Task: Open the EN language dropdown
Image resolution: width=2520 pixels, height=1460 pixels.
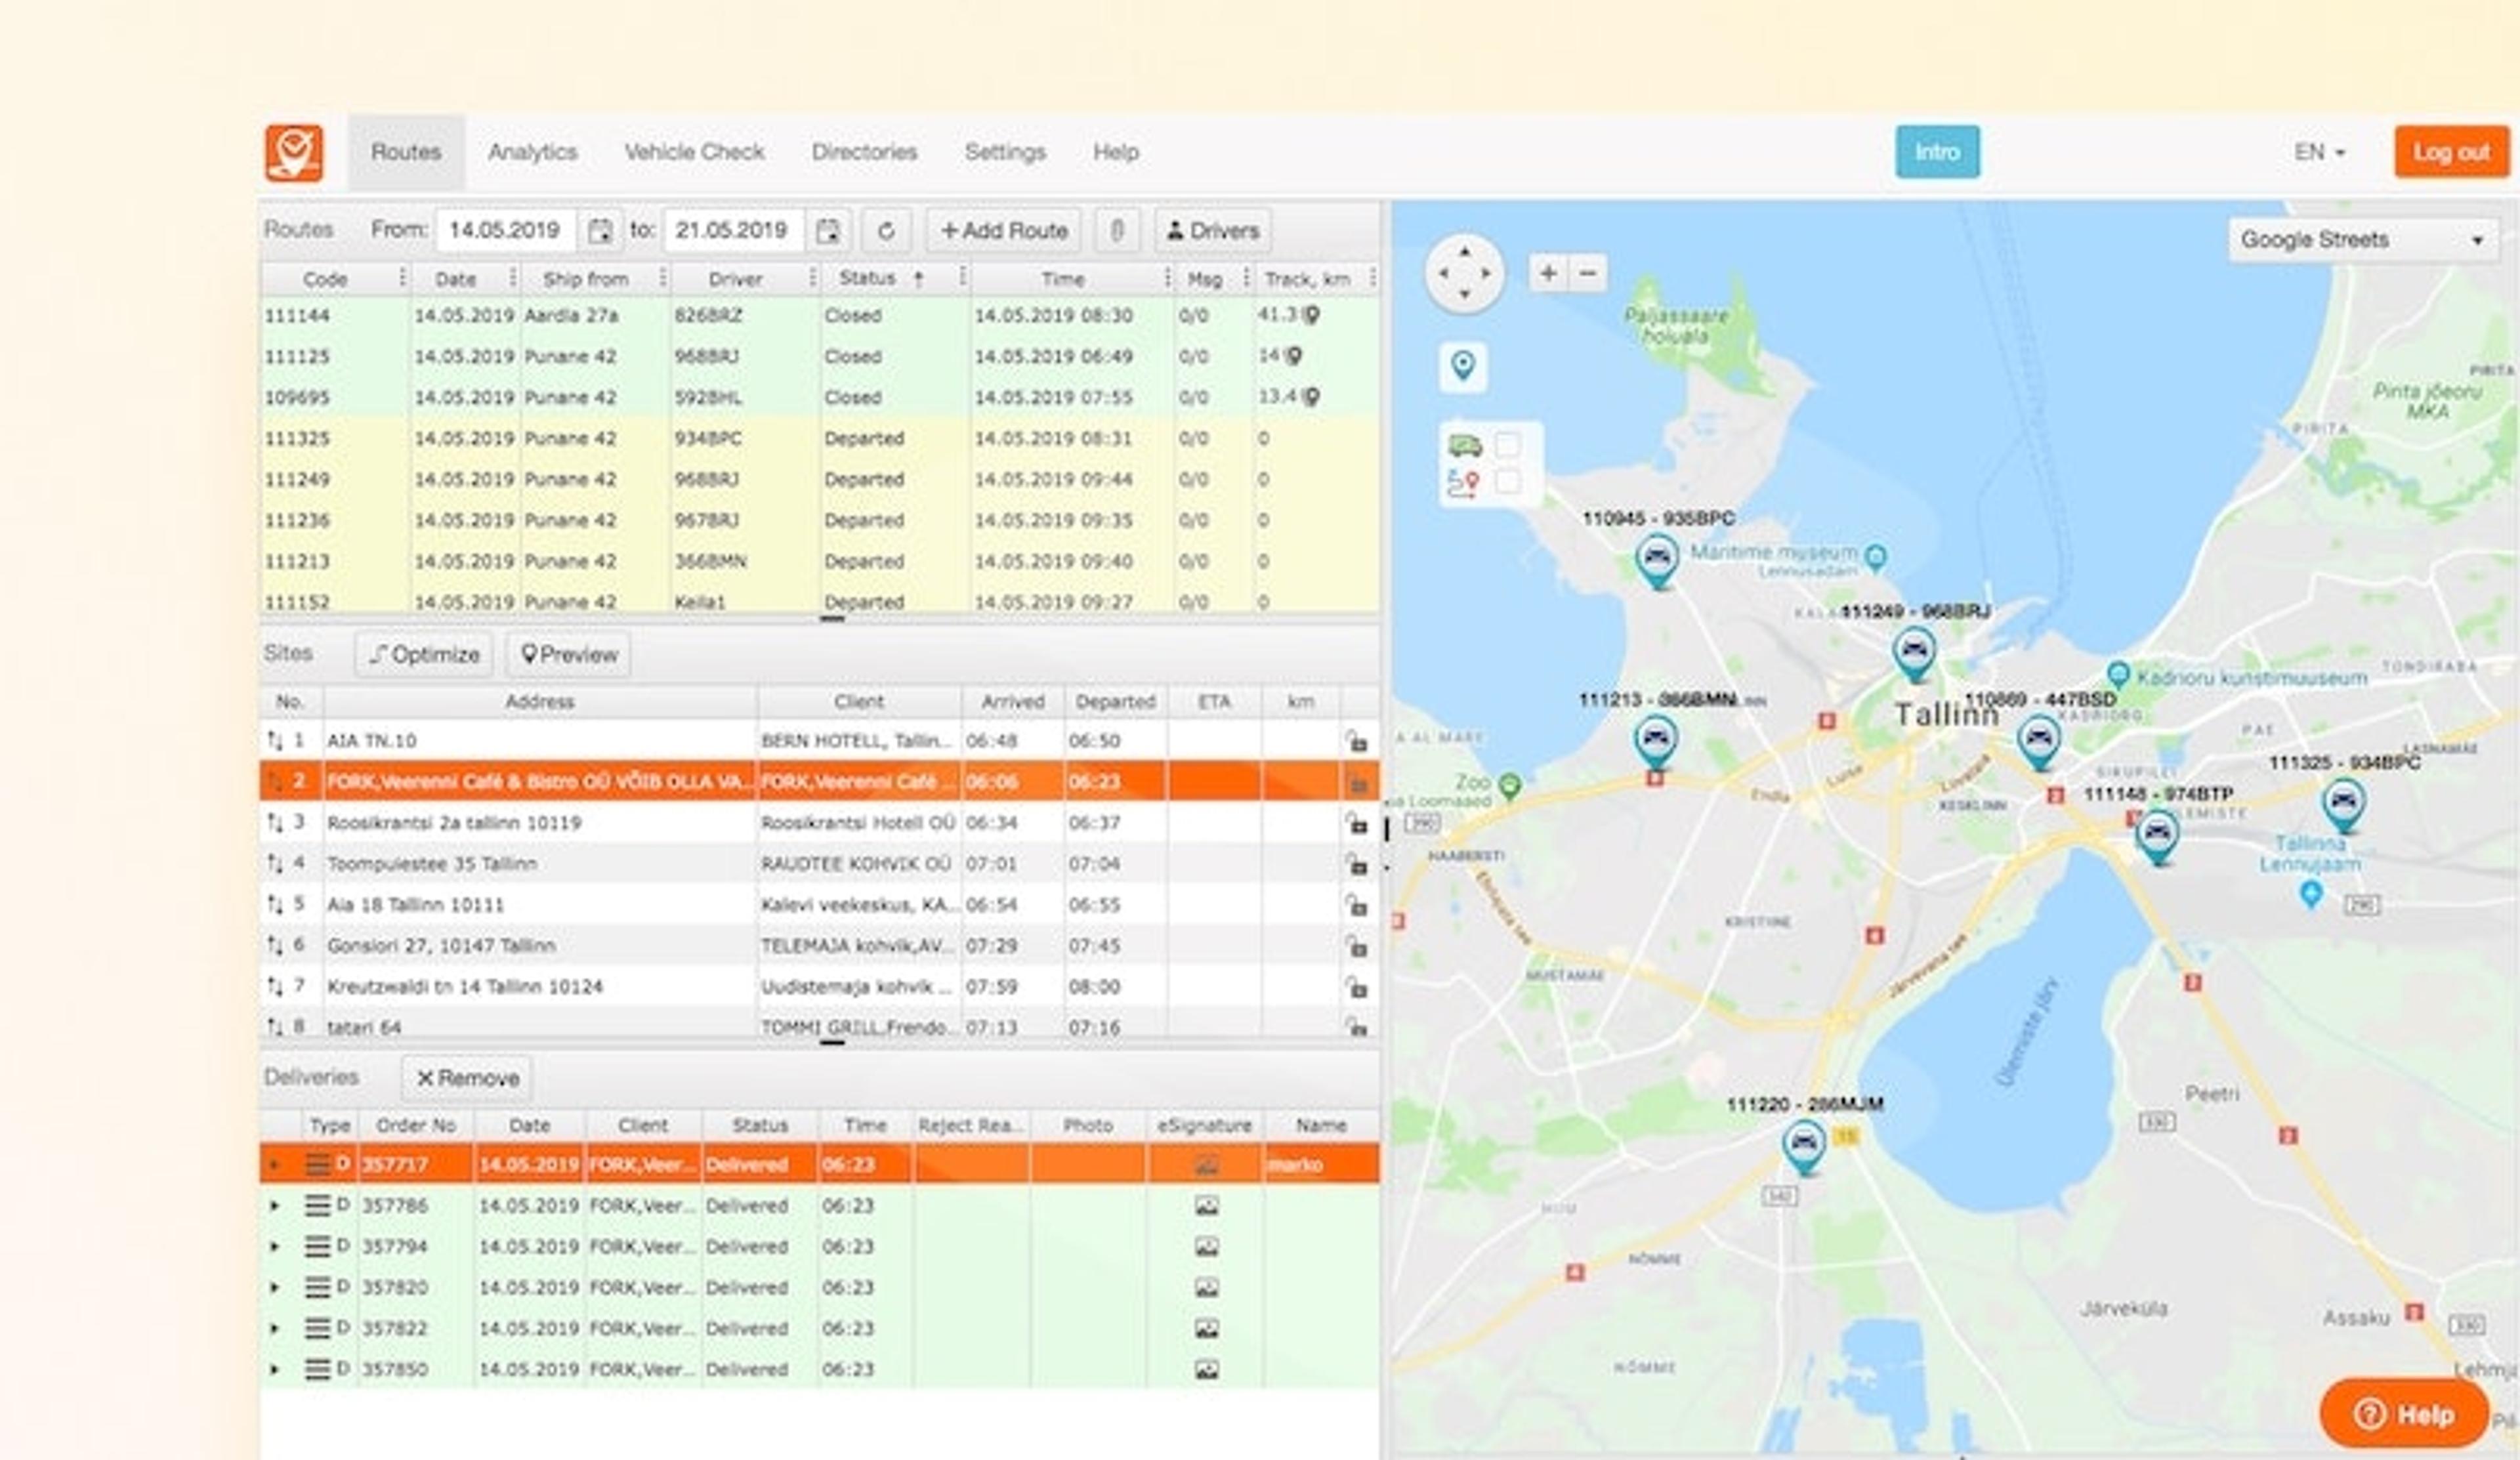Action: point(2319,152)
